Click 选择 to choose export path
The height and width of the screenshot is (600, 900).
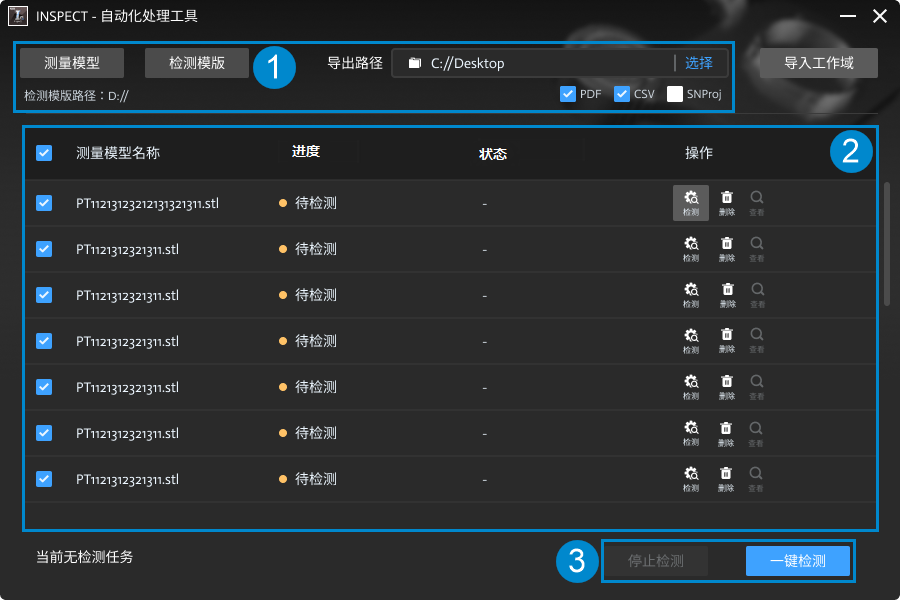point(699,63)
